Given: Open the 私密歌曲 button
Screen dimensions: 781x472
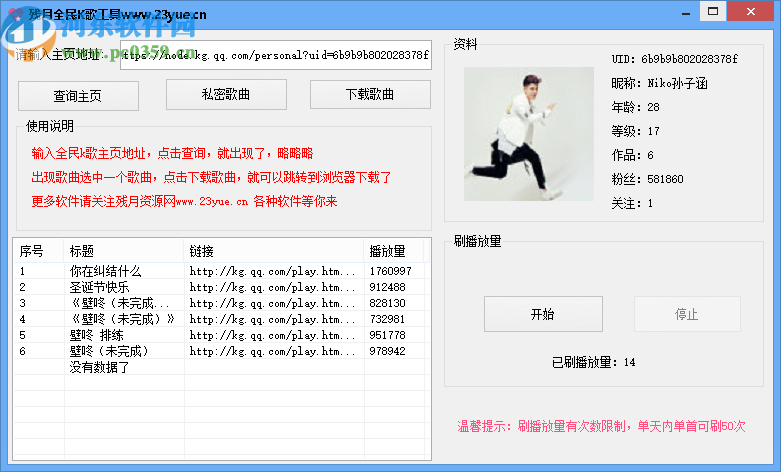Looking at the screenshot, I should (x=226, y=94).
